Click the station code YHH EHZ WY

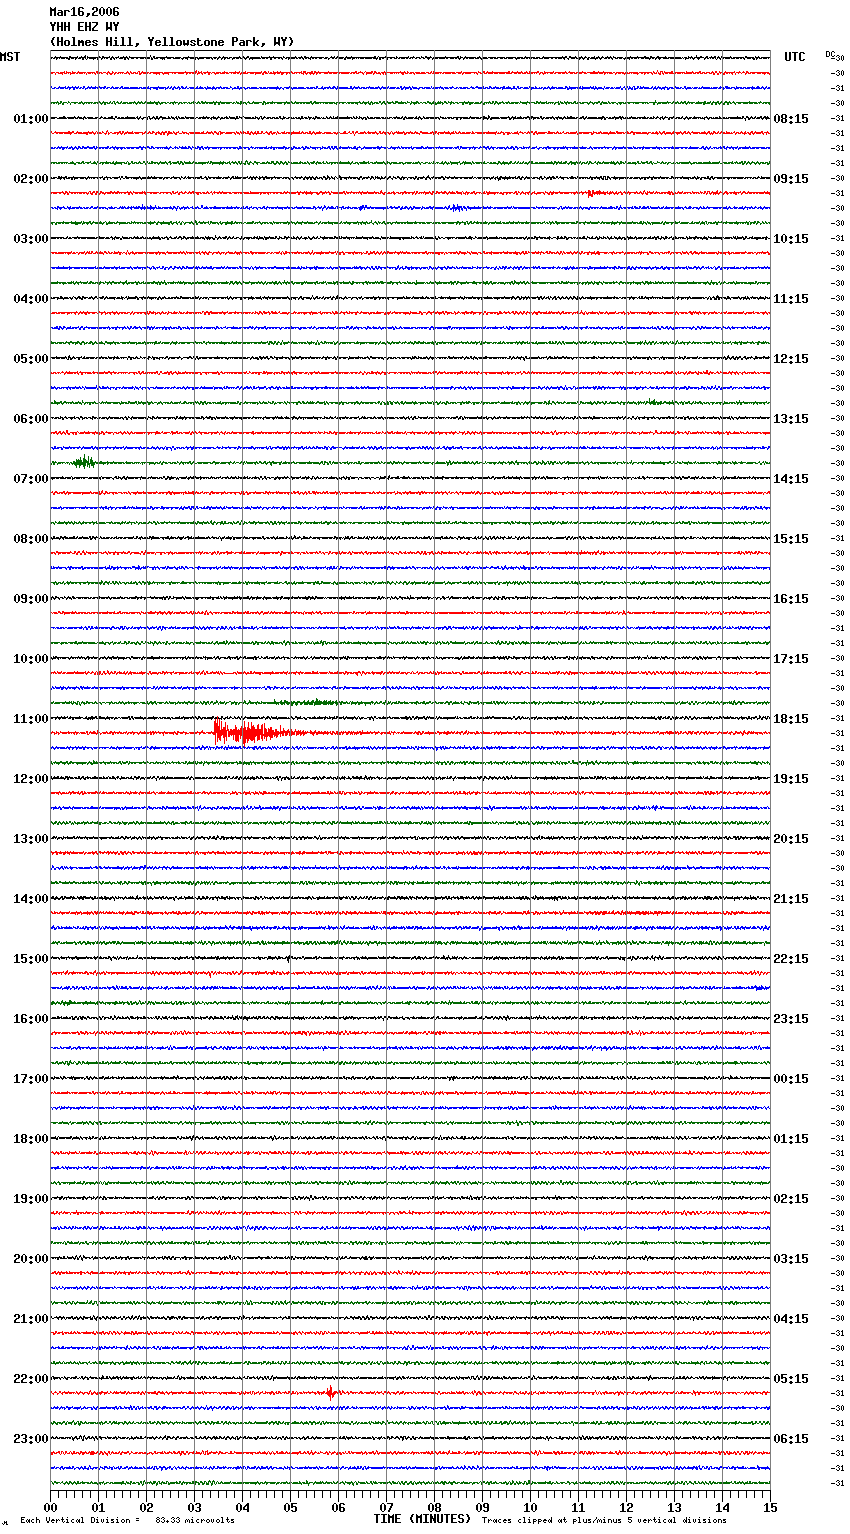click(x=84, y=27)
